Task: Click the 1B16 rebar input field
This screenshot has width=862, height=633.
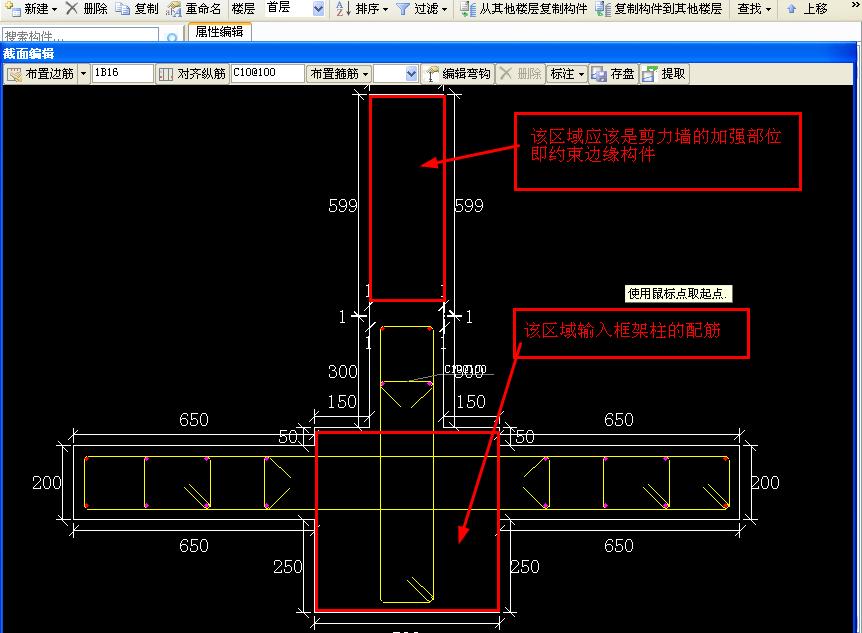Action: (122, 74)
